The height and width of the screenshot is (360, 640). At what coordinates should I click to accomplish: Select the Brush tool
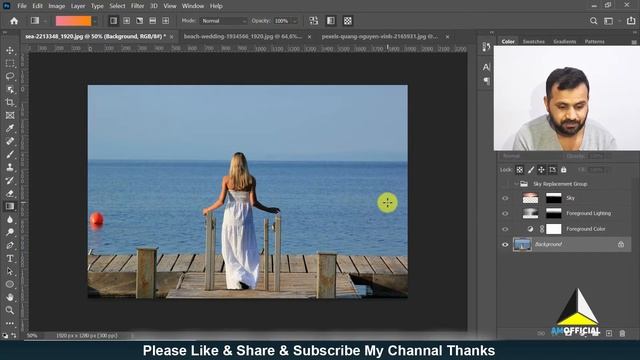tap(10, 154)
